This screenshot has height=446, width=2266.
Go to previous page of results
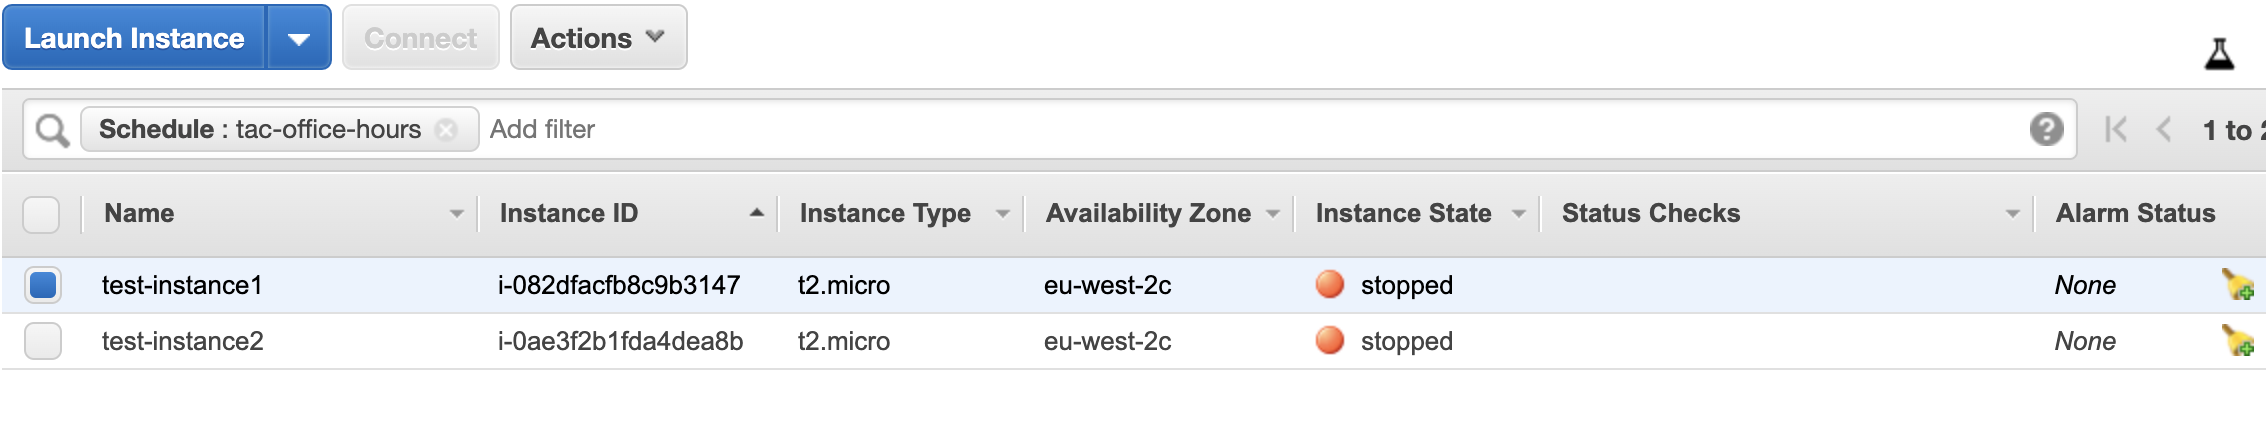[x=2164, y=130]
